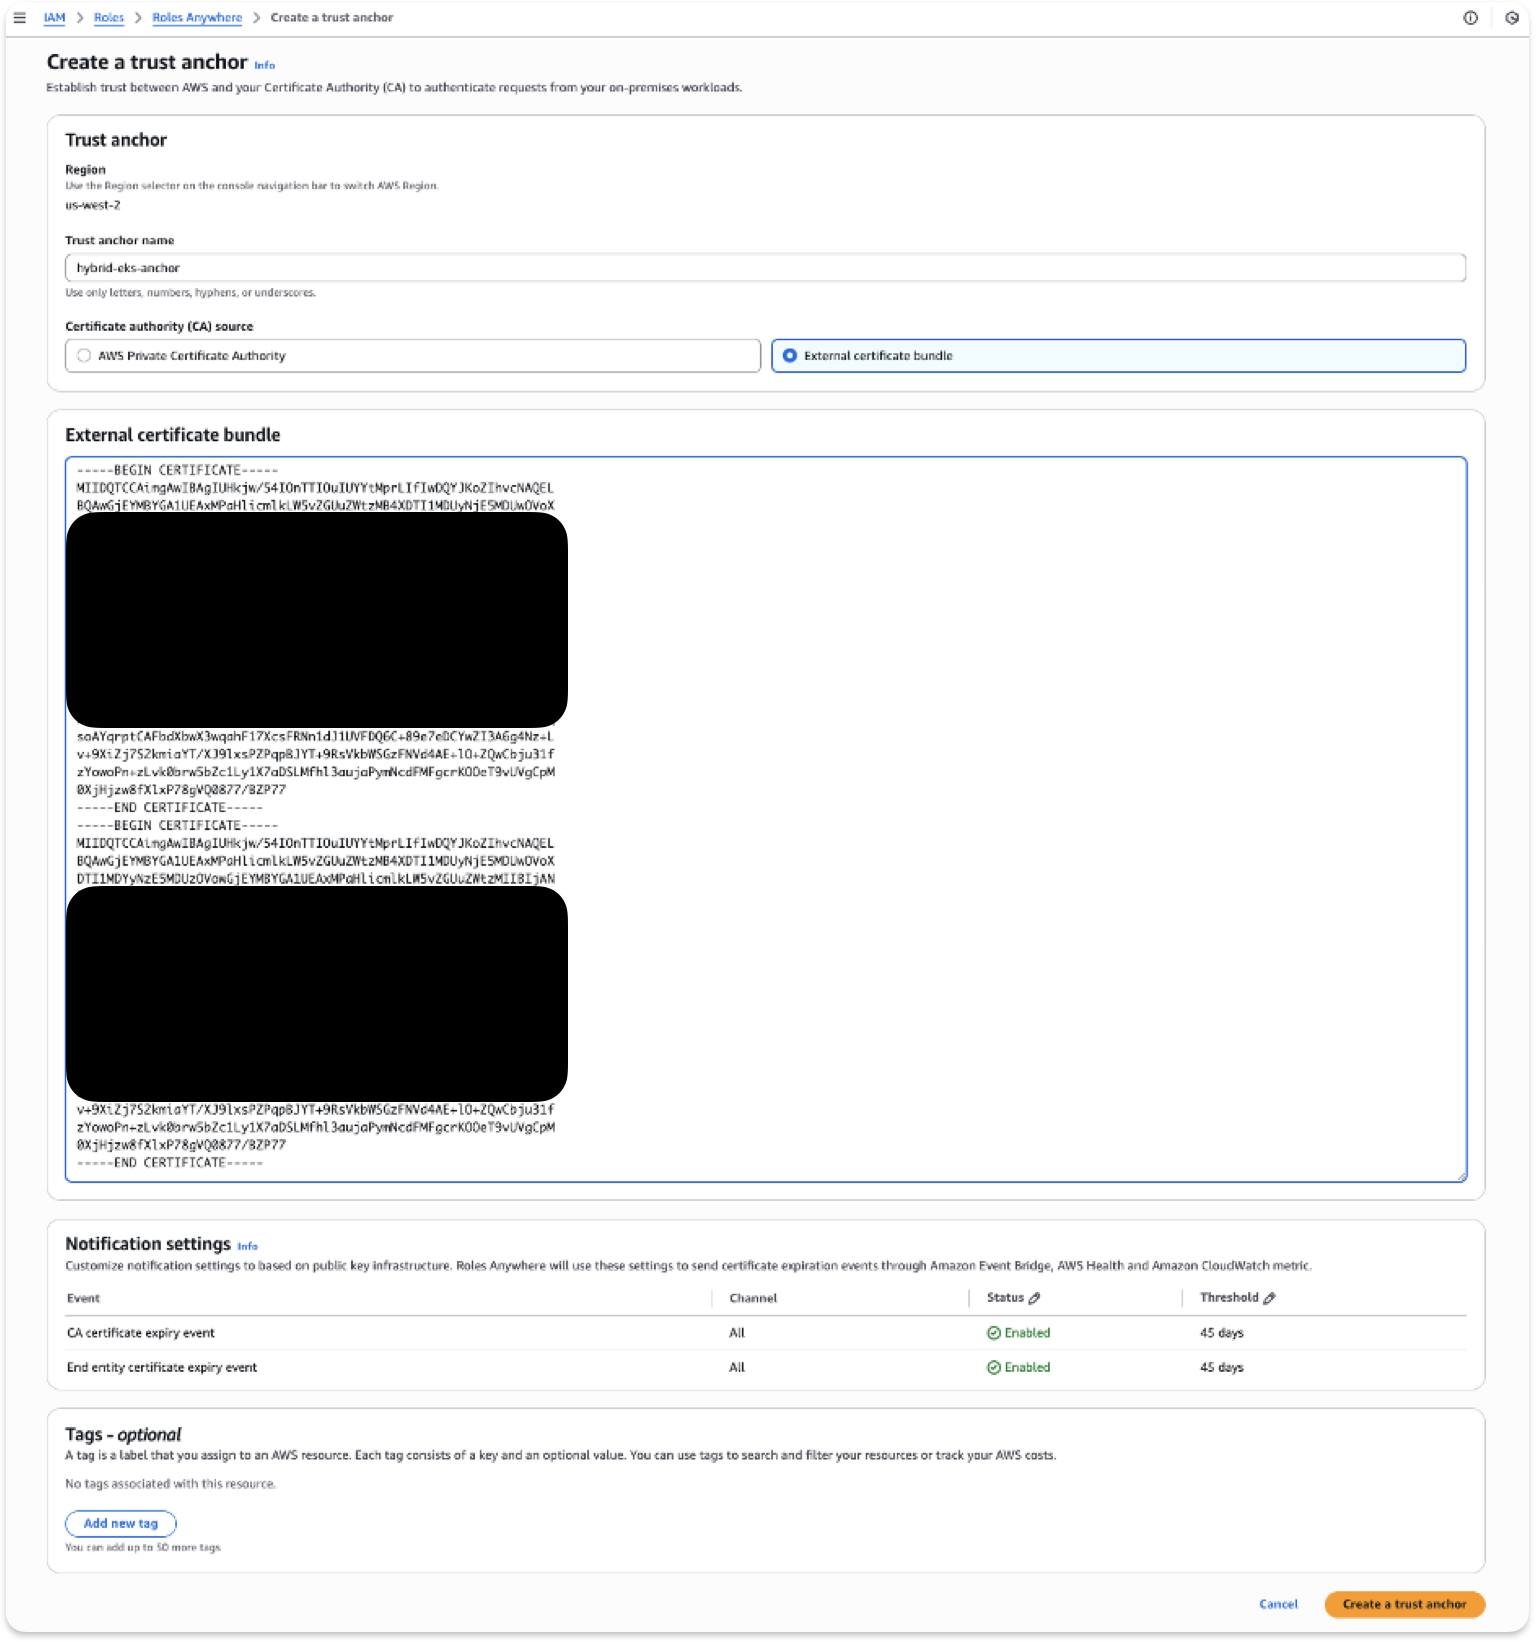
Task: Click the pencil edit icon next to Threshold
Action: pyautogui.click(x=1269, y=1298)
